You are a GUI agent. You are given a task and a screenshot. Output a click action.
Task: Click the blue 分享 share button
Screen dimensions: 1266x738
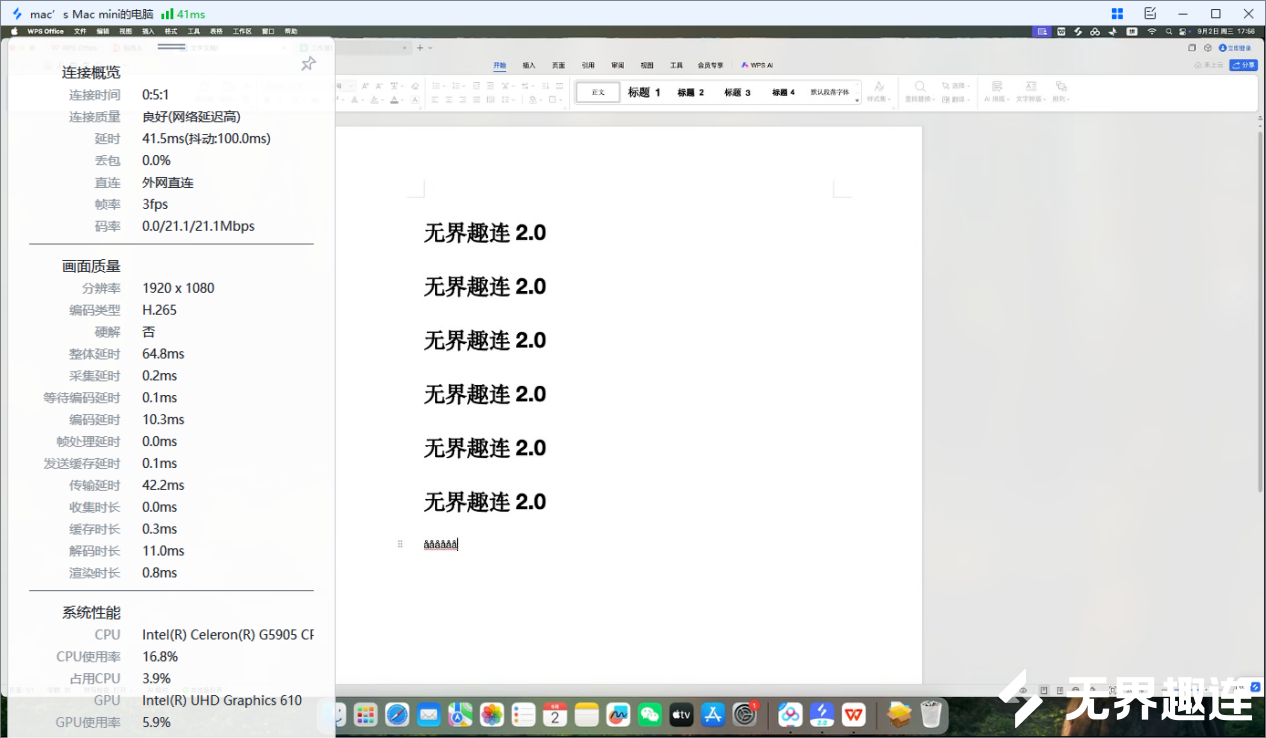coord(1244,65)
